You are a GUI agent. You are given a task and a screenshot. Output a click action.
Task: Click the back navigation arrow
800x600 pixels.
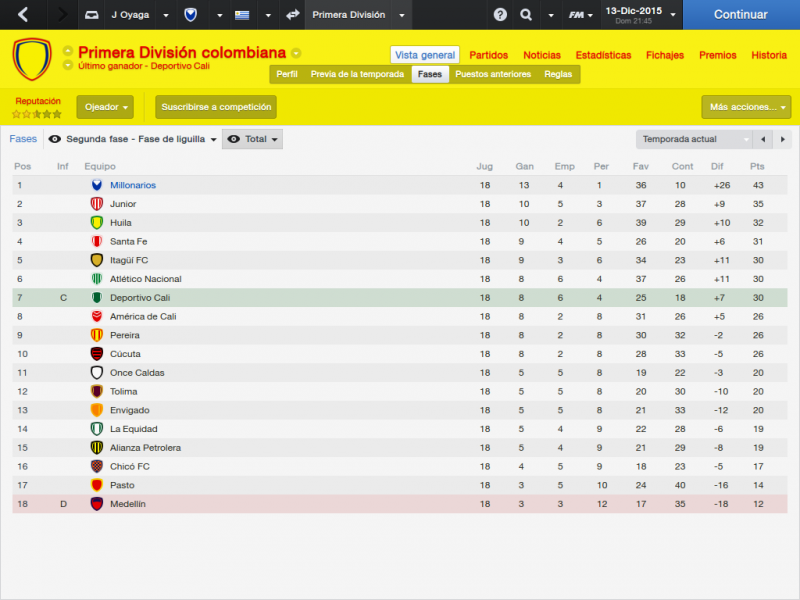pyautogui.click(x=23, y=14)
